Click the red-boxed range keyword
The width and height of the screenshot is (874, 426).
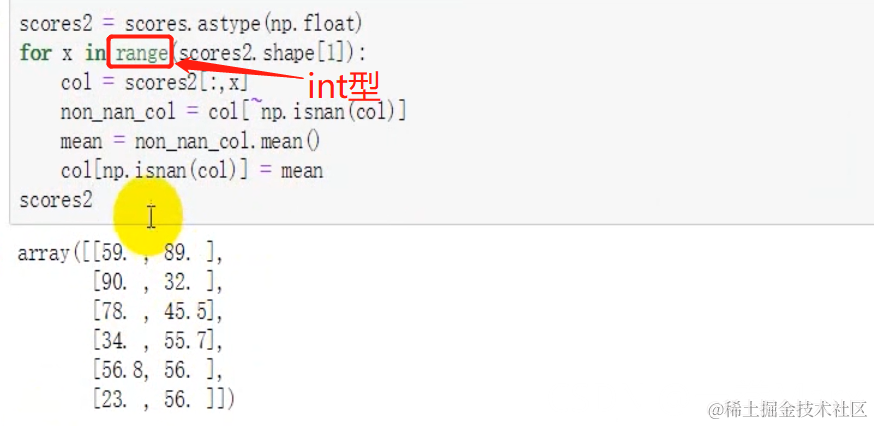pos(142,52)
